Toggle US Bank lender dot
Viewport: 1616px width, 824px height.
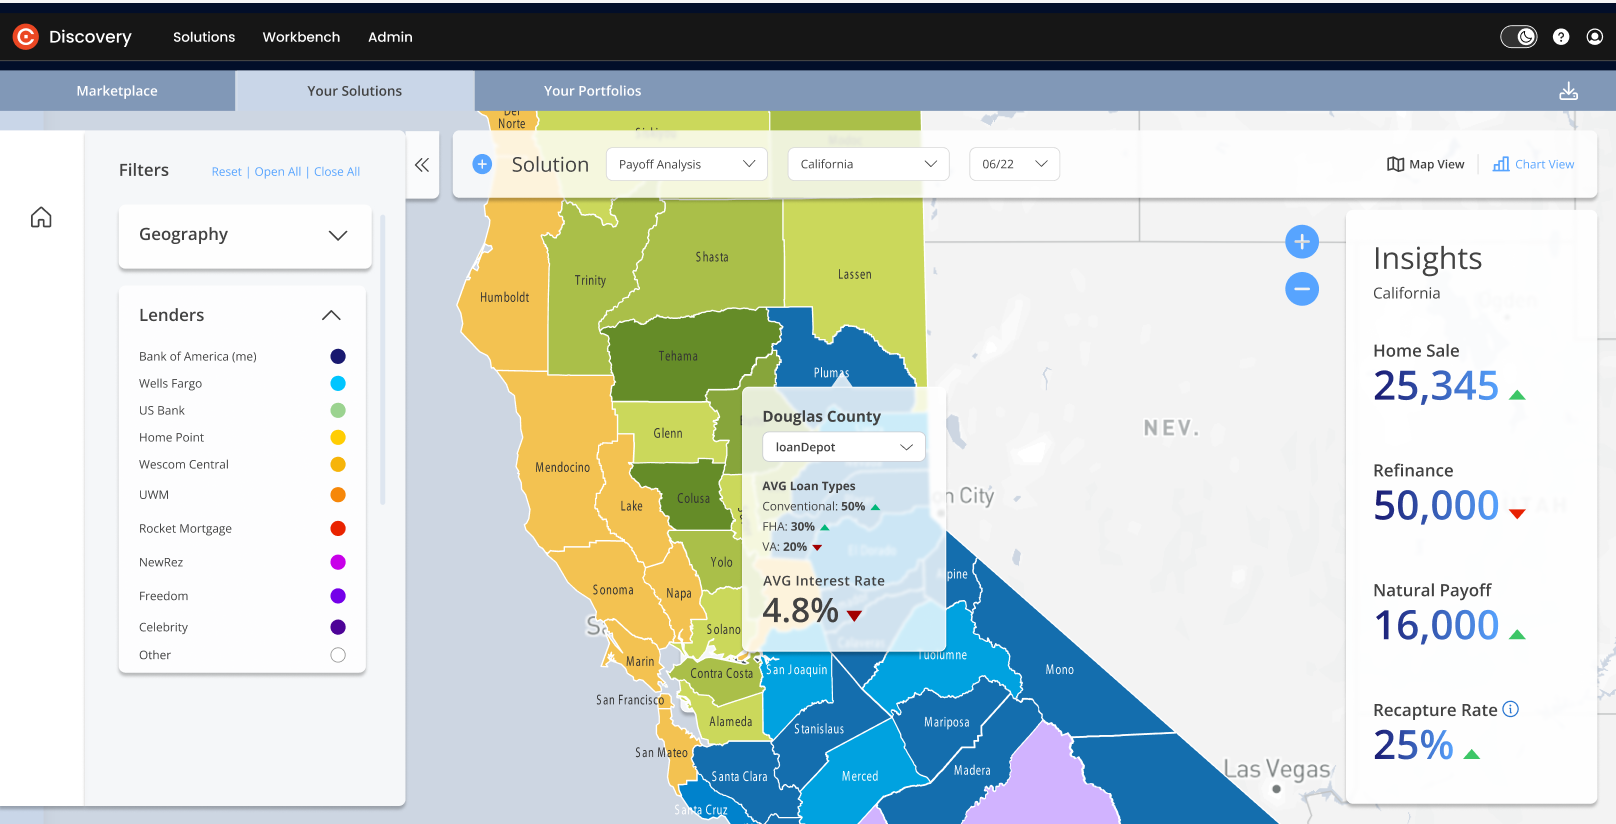click(x=338, y=410)
